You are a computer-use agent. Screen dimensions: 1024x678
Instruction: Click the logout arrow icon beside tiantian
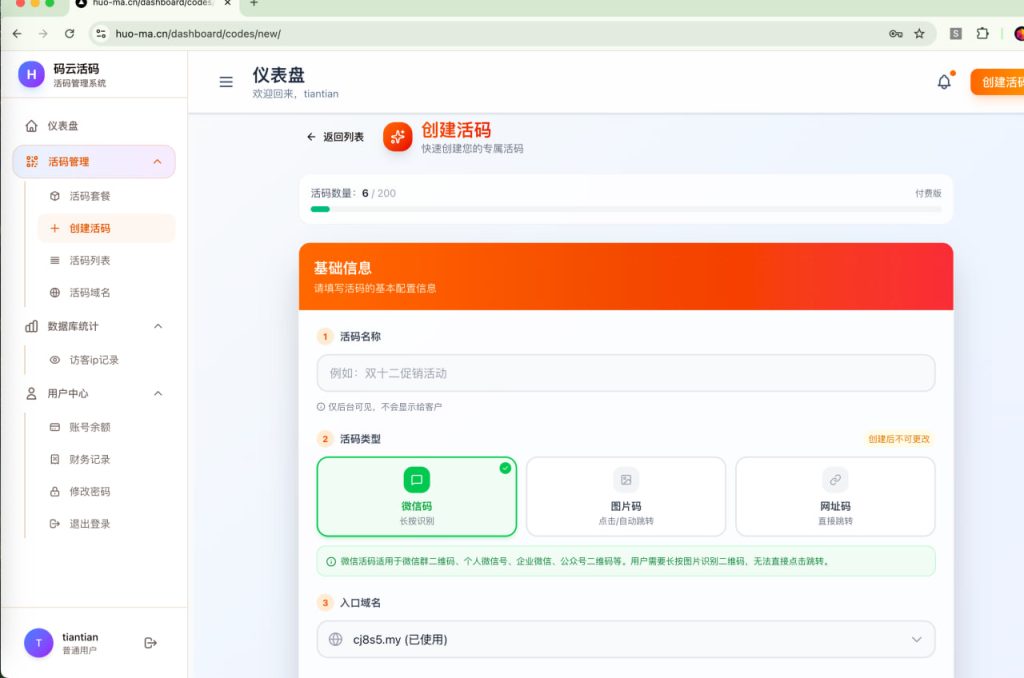[x=151, y=643]
